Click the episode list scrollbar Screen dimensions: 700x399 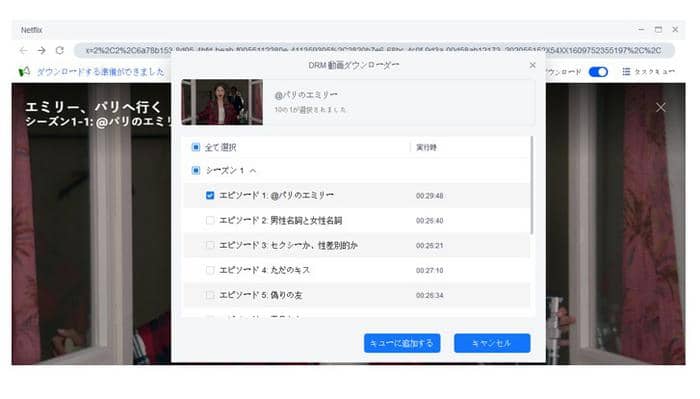point(531,185)
